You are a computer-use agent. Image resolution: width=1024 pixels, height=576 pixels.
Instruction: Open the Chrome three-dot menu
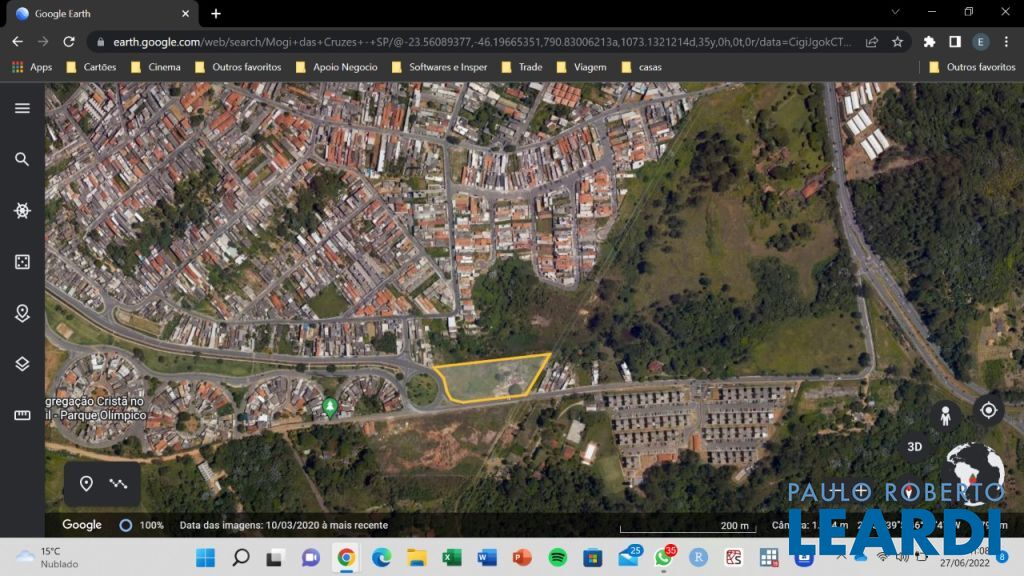pyautogui.click(x=1006, y=42)
